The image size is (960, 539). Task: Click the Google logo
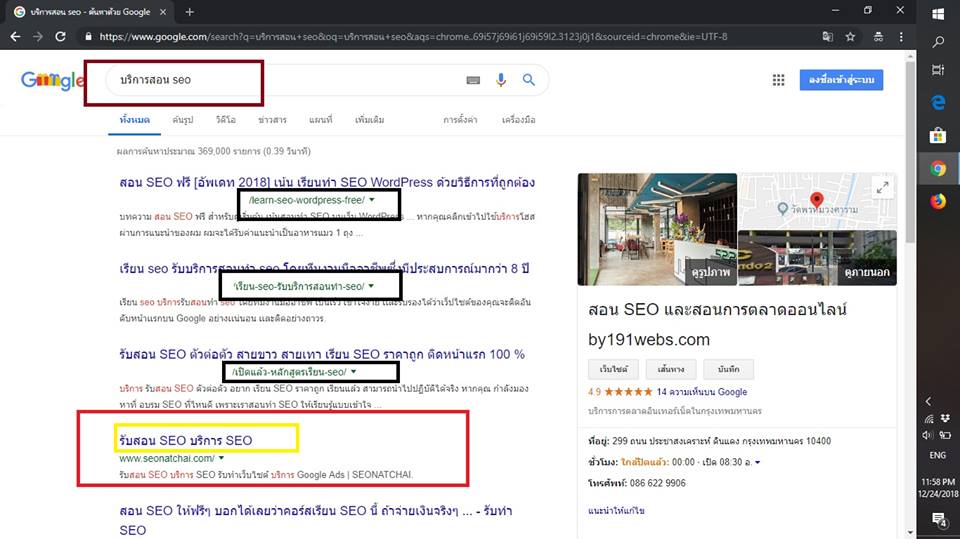click(x=52, y=80)
